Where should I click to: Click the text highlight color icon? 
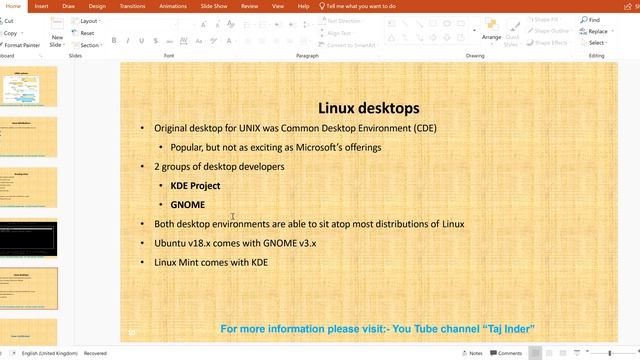pyautogui.click(x=213, y=40)
